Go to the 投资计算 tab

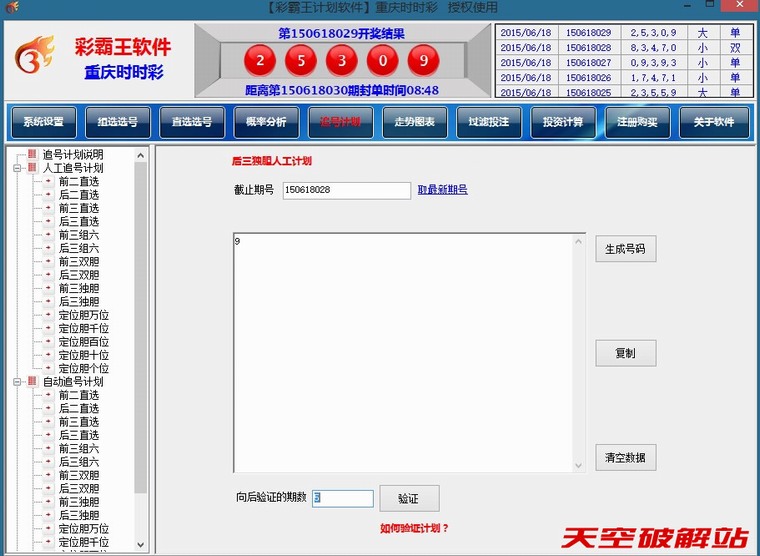point(563,122)
